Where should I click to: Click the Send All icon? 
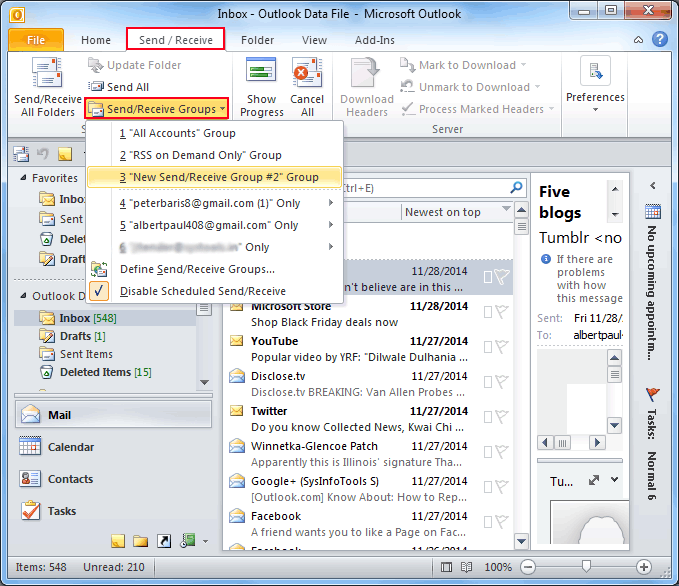(96, 87)
